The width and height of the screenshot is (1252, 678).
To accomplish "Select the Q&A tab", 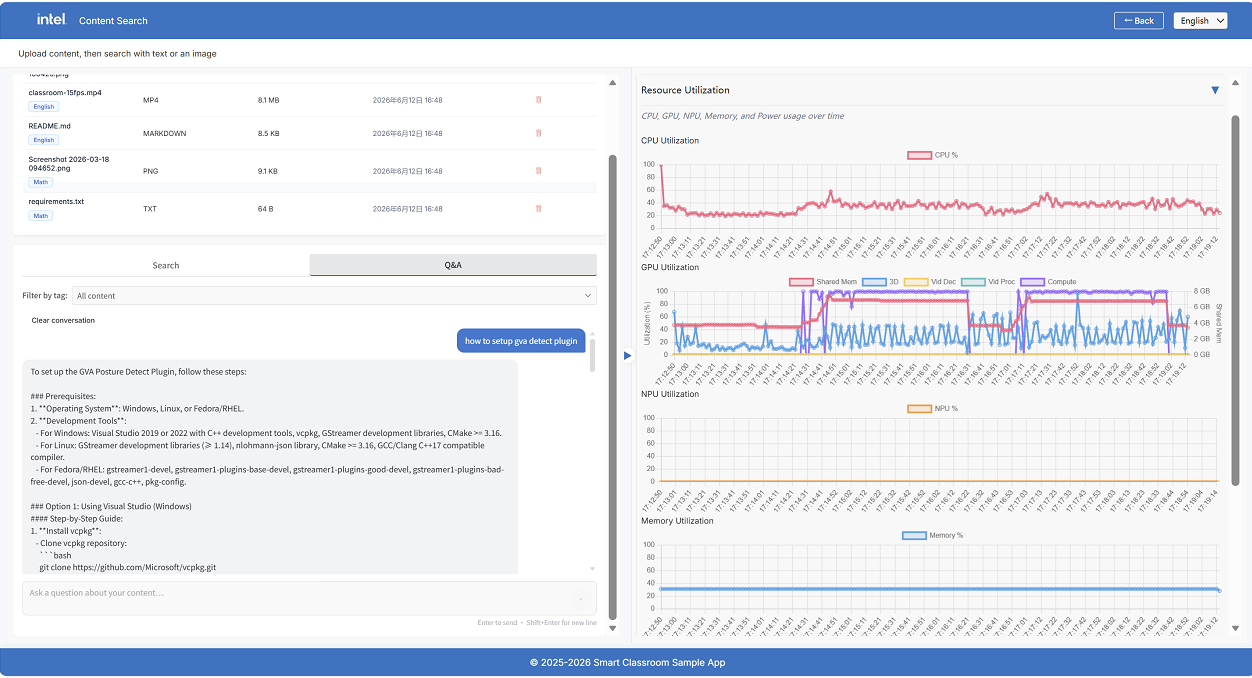I will [x=453, y=265].
